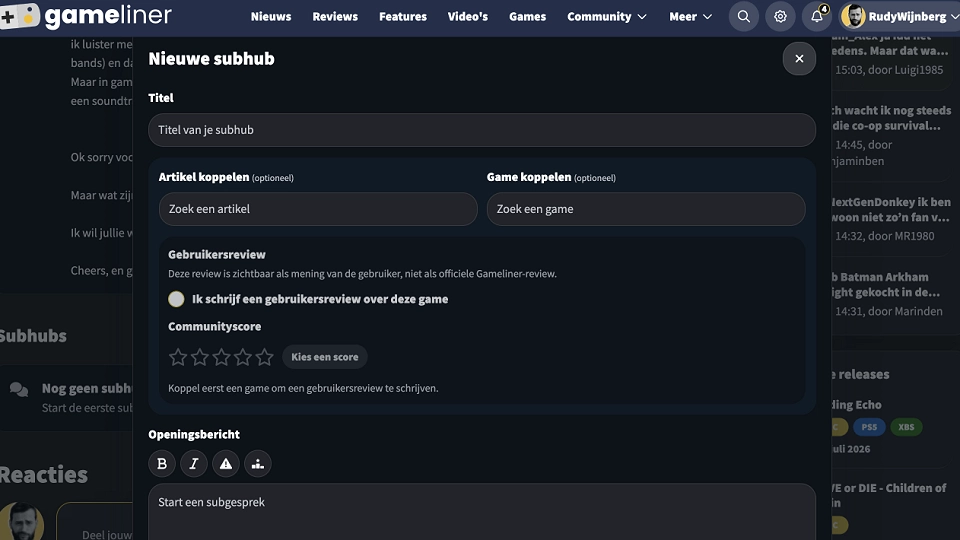Focus the 'Titel van je subhub' field
Viewport: 960px width, 540px height.
pyautogui.click(x=482, y=130)
